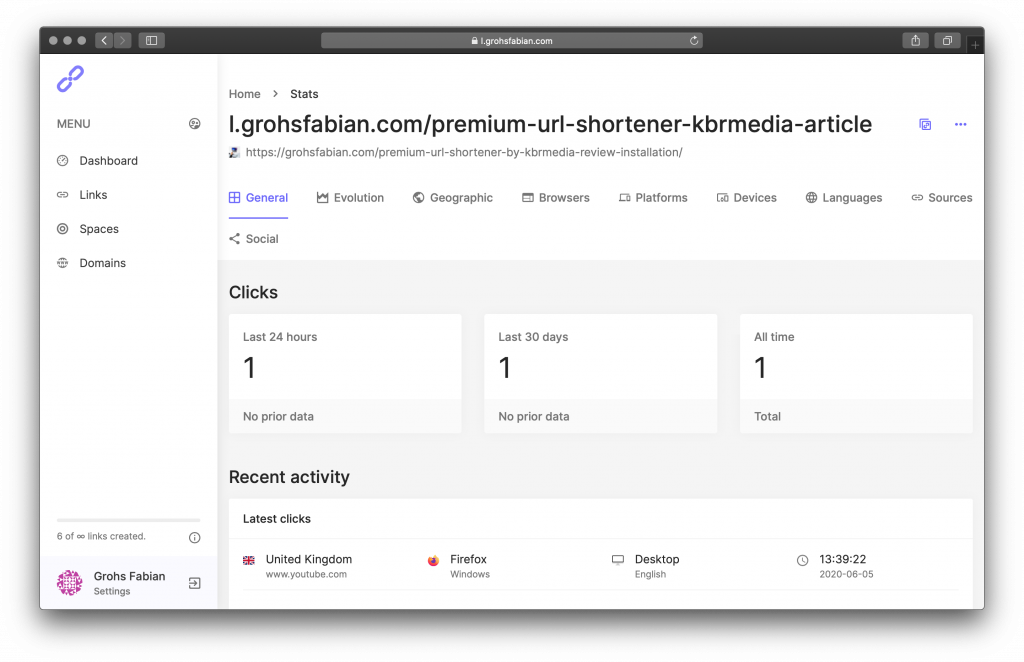Switch to the Browsers tab
The width and height of the screenshot is (1024, 662).
pyautogui.click(x=556, y=198)
